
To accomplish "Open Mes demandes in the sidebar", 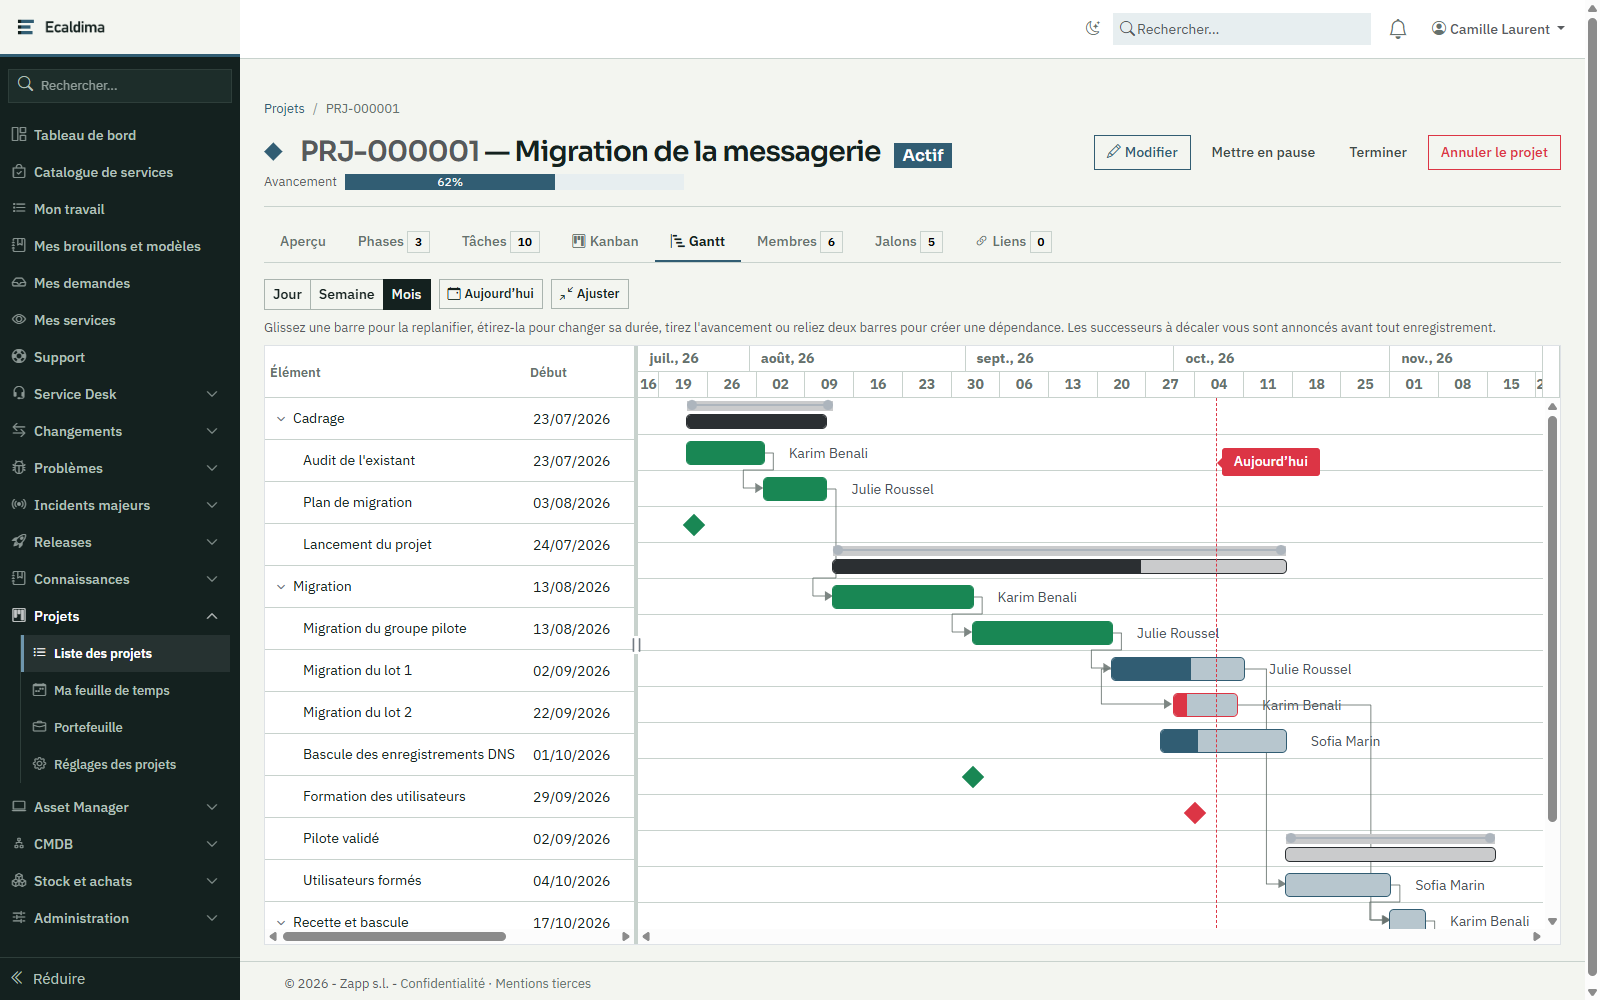I will 120,283.
